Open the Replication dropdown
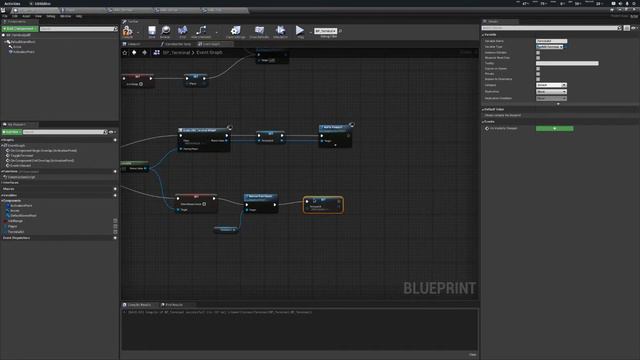Viewport: 640px width, 360px height. (551, 92)
